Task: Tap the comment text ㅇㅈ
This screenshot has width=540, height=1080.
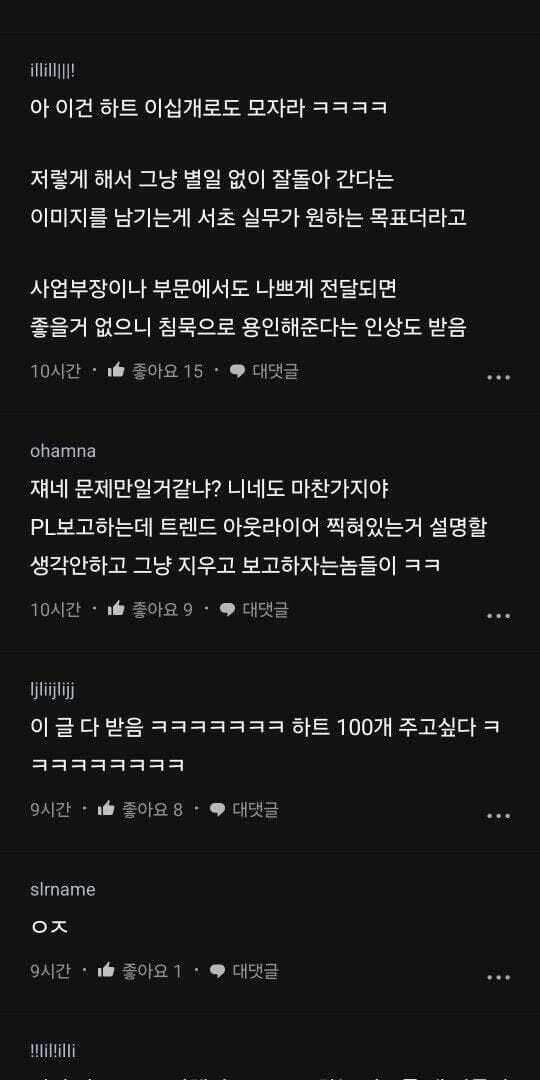Action: click(50, 928)
